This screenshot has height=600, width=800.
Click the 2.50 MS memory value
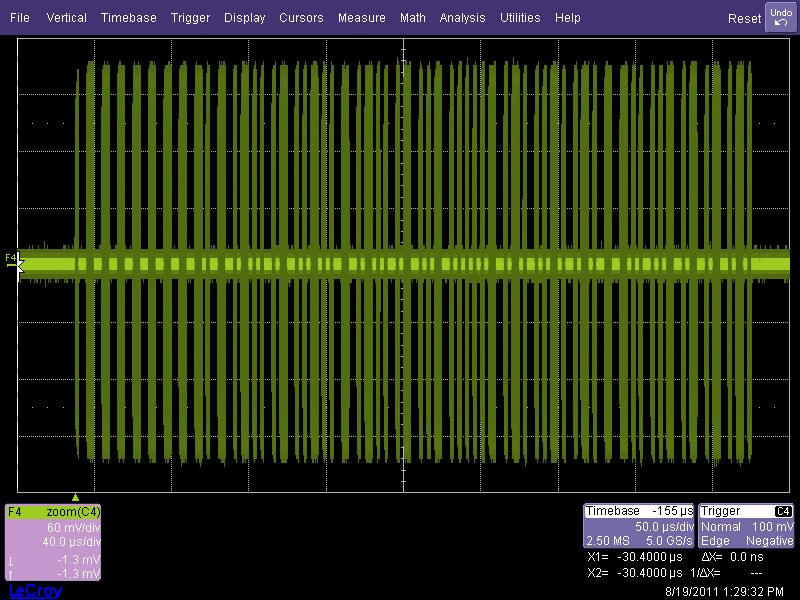[x=608, y=541]
